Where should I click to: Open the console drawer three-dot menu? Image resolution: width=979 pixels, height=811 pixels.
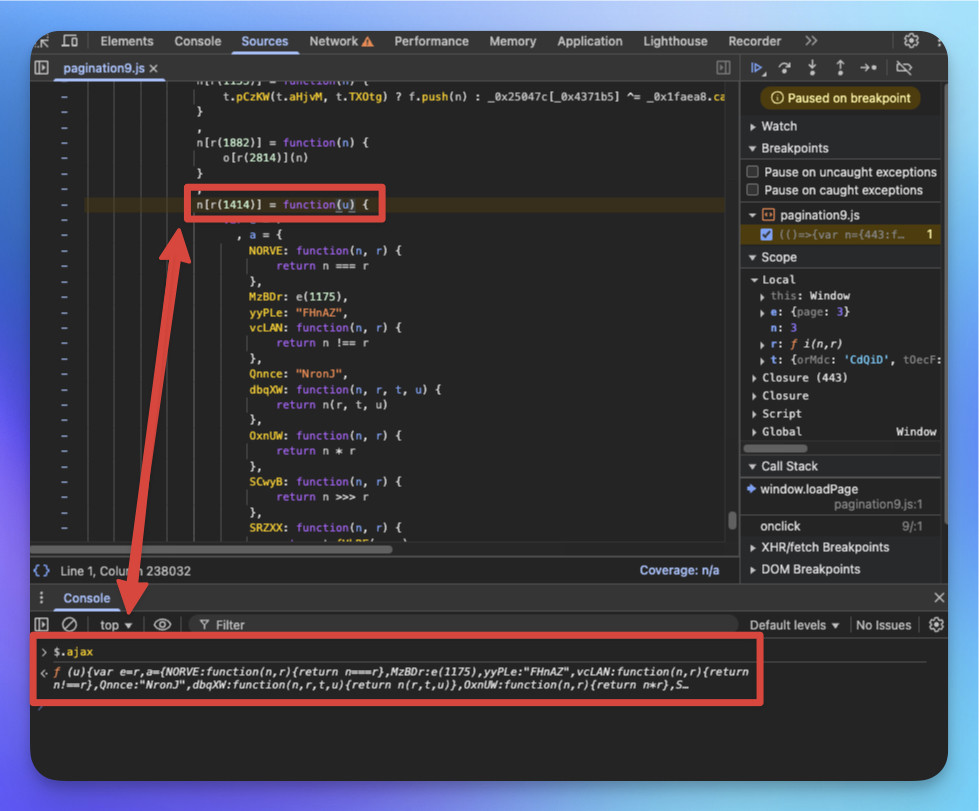click(x=41, y=597)
